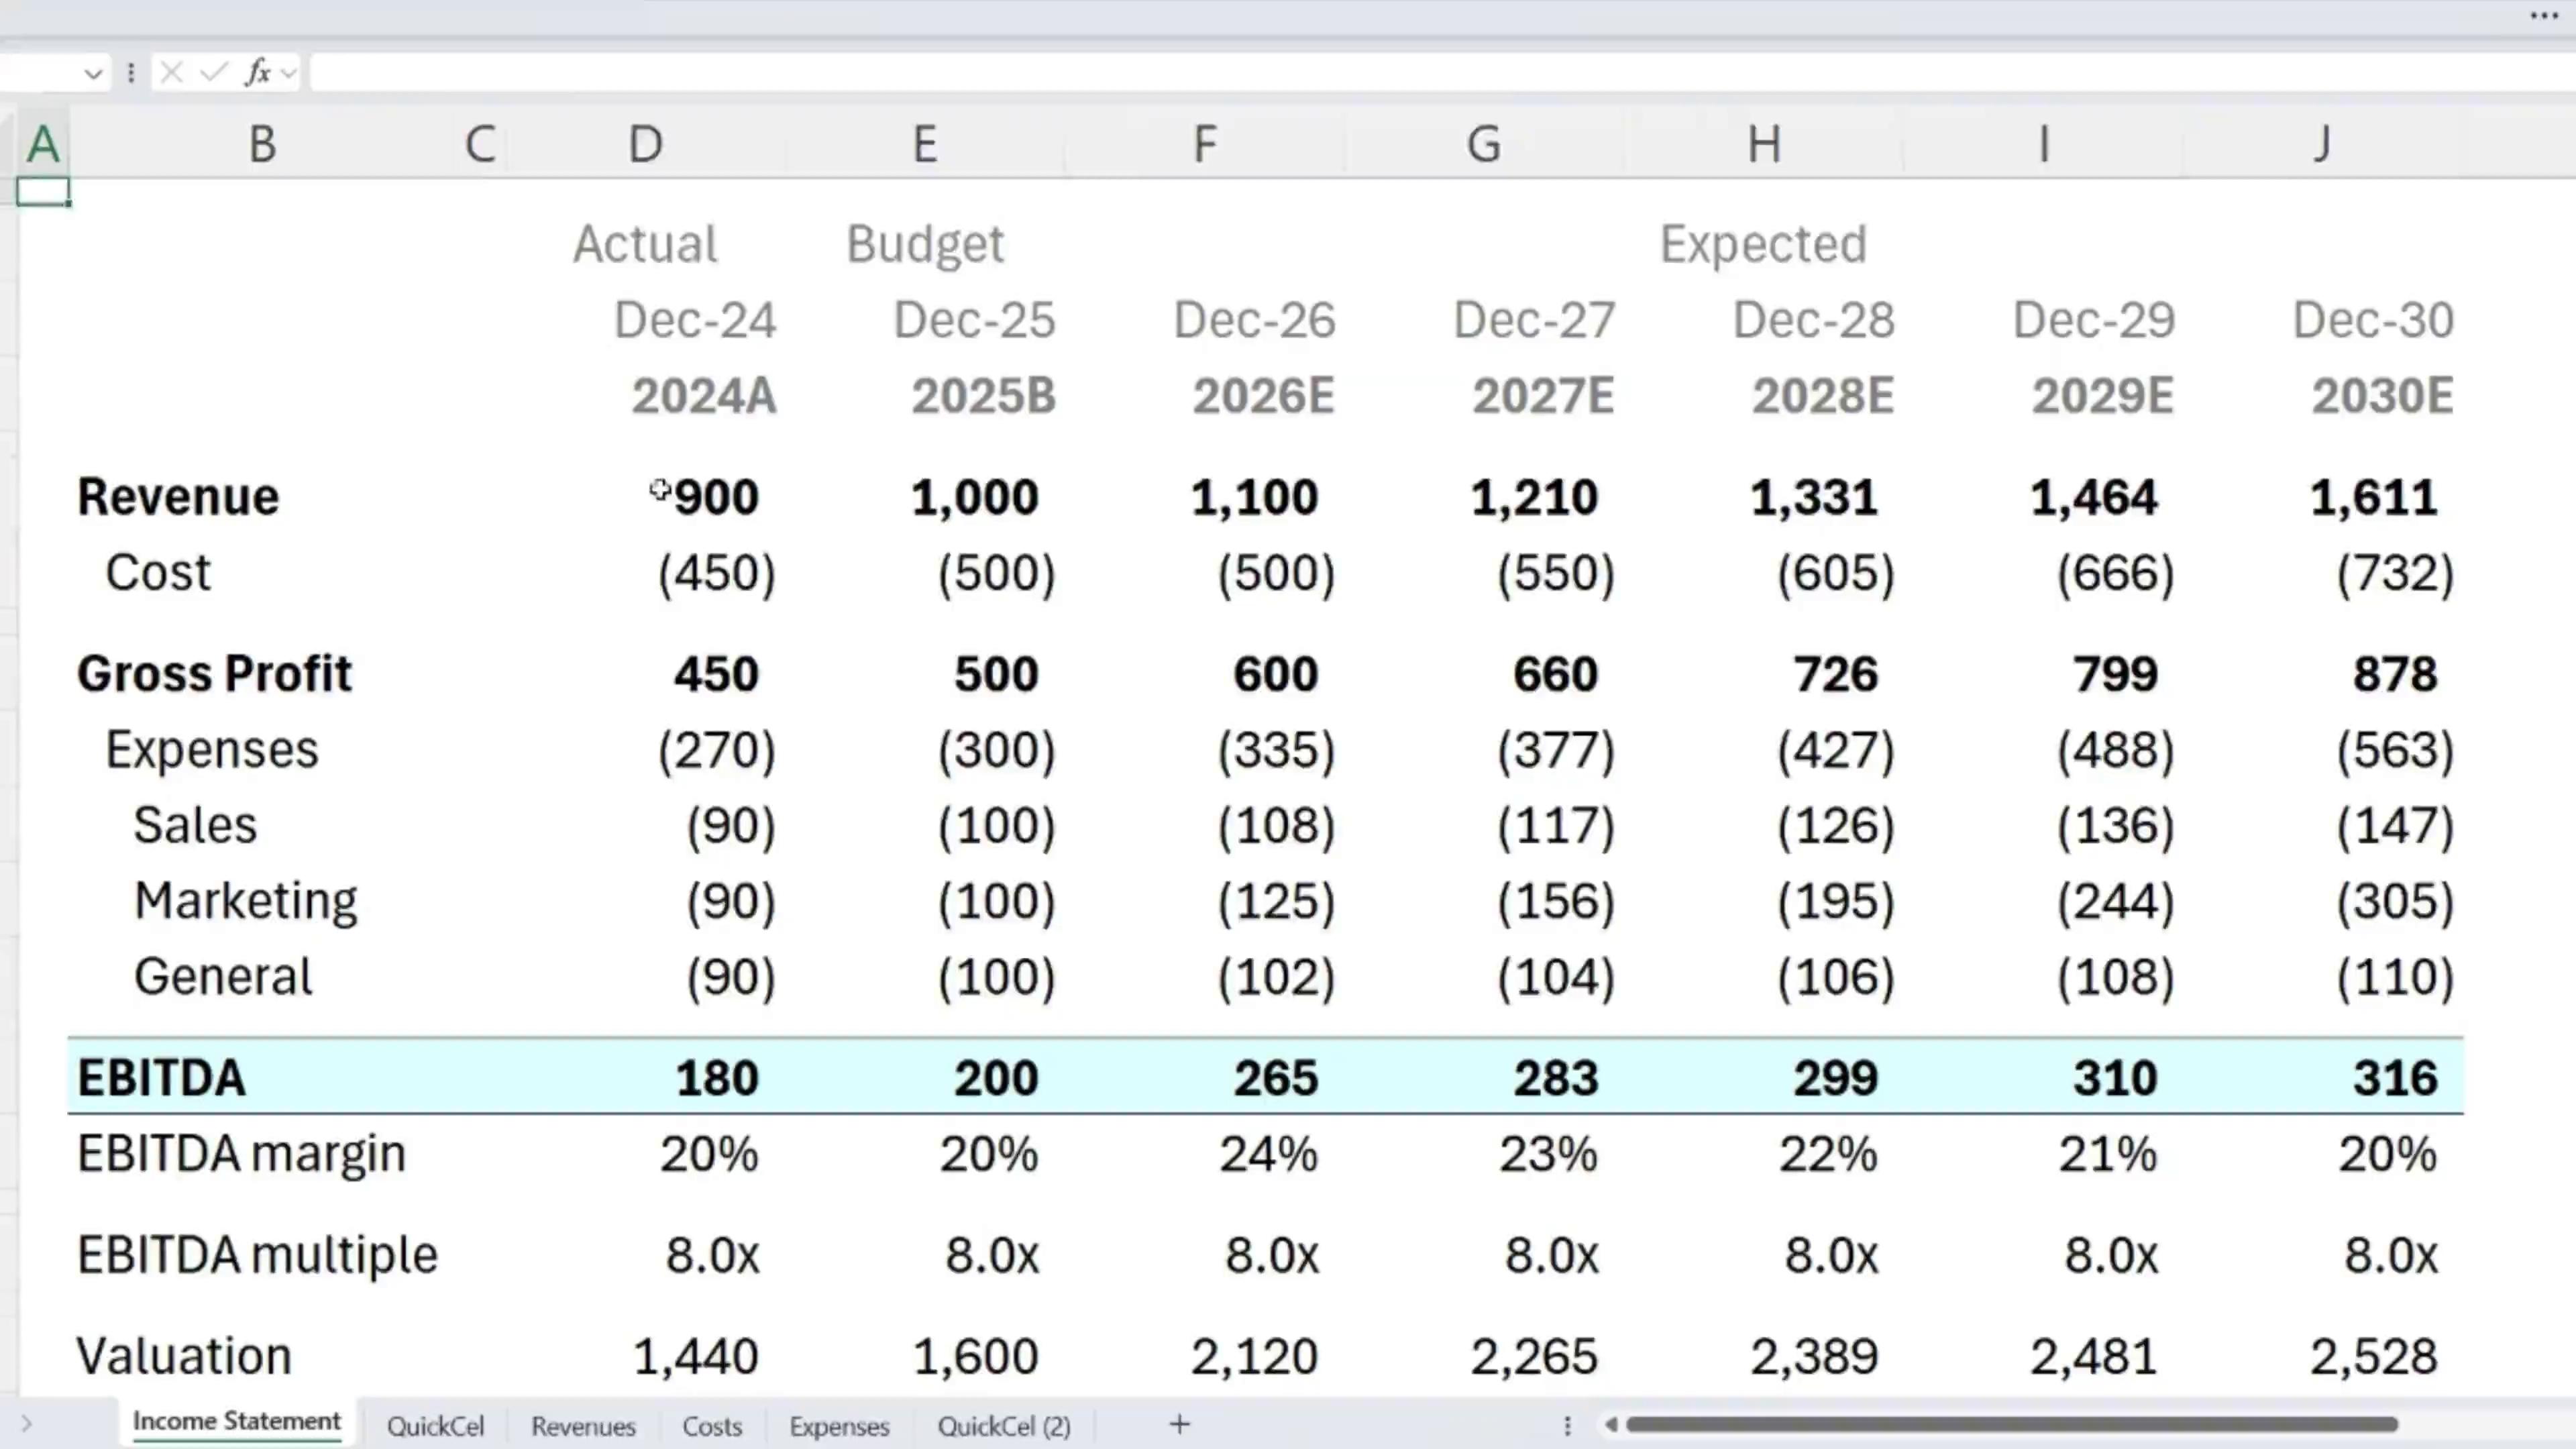
Task: Open the ellipsis menu at top right
Action: pos(2544,16)
